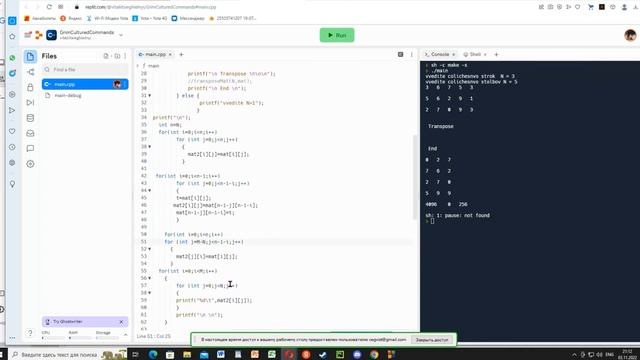Click code line 51 for loop

(204, 242)
